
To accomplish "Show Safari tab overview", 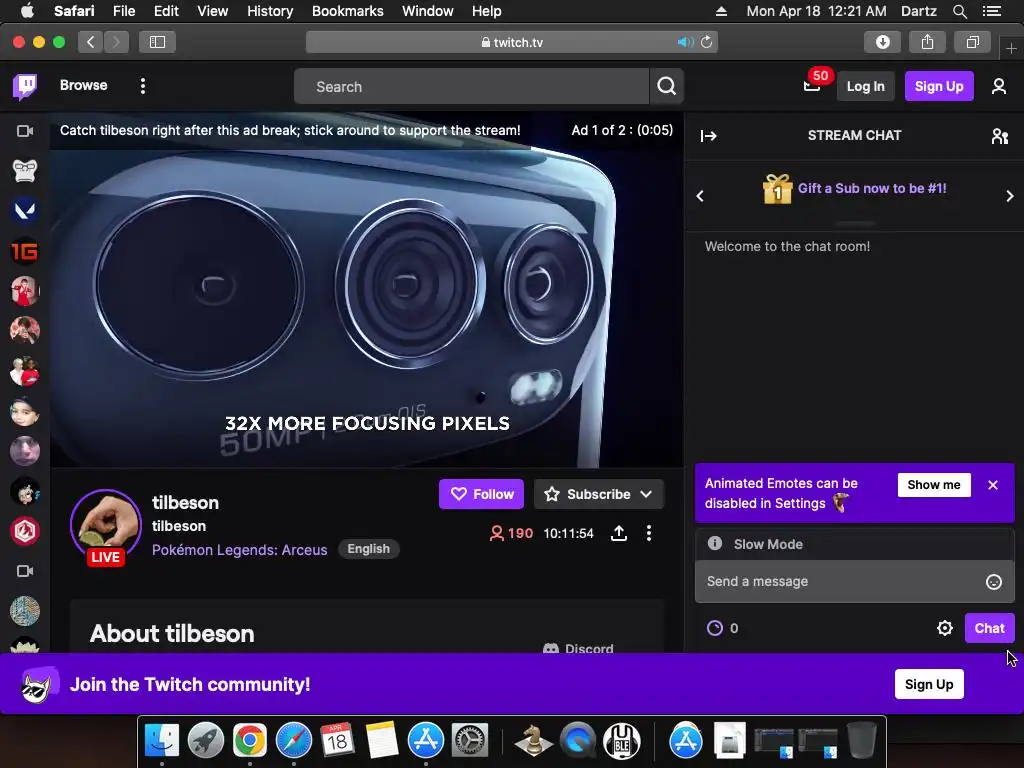I will point(972,42).
